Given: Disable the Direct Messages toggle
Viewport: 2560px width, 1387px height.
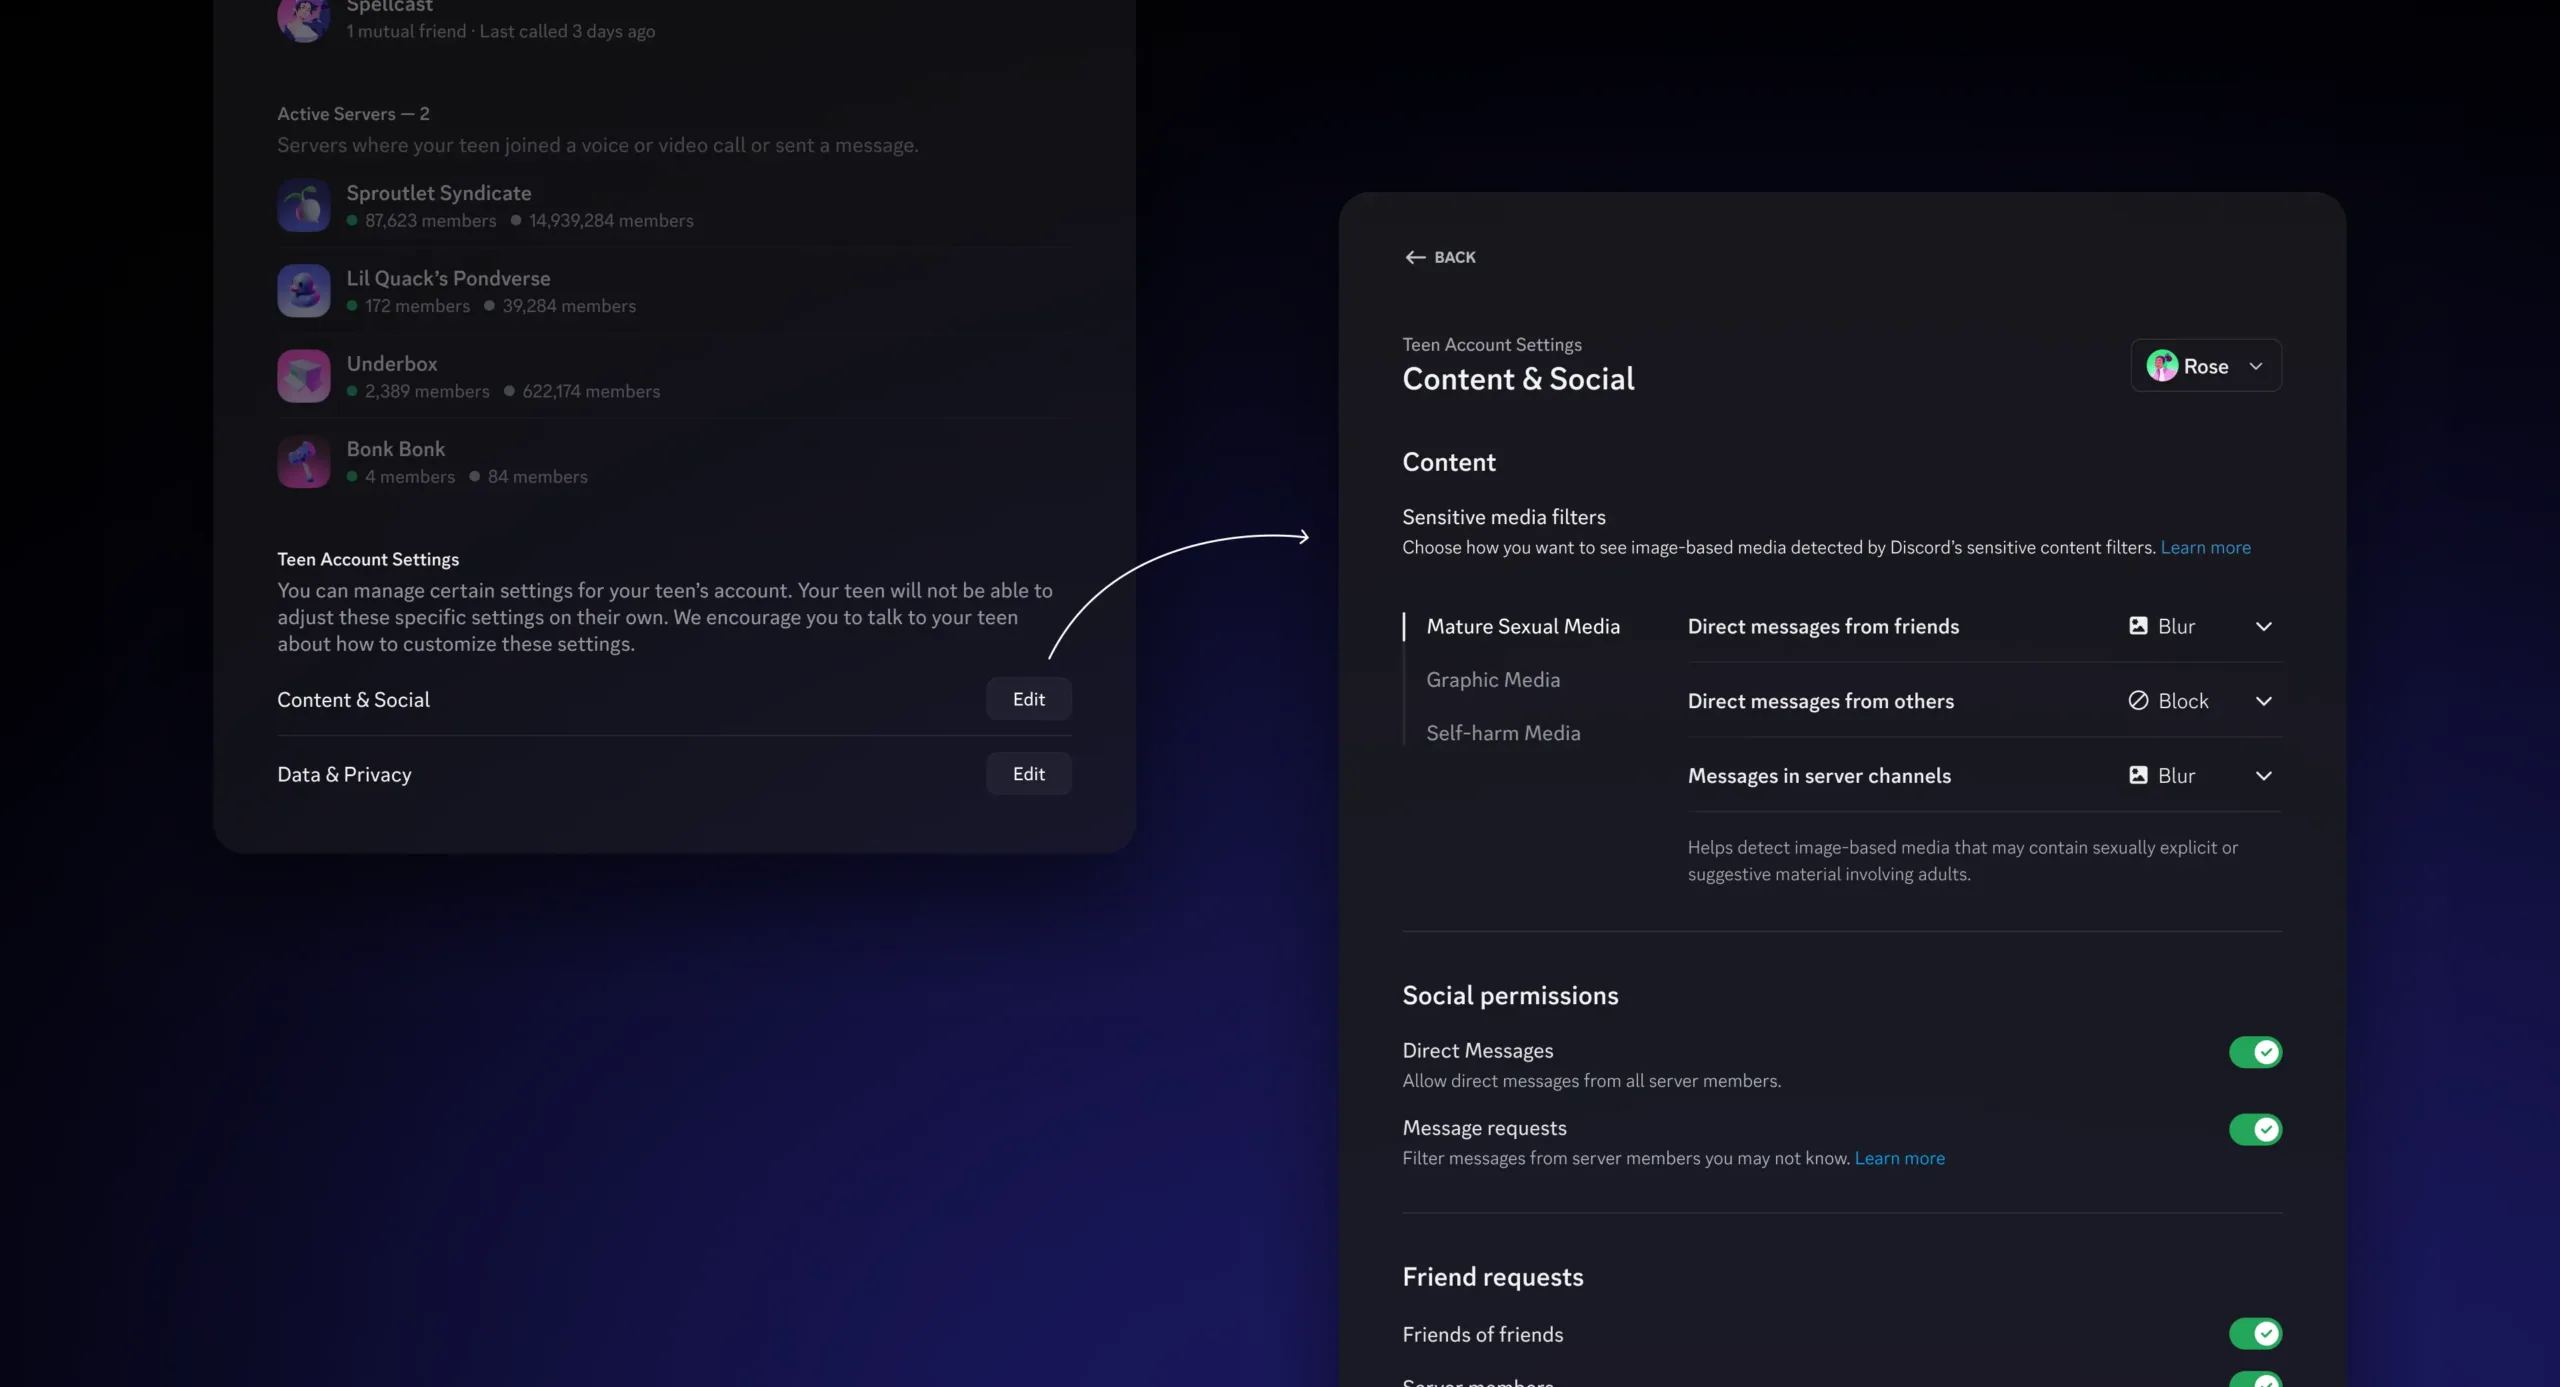Looking at the screenshot, I should click(x=2256, y=1052).
